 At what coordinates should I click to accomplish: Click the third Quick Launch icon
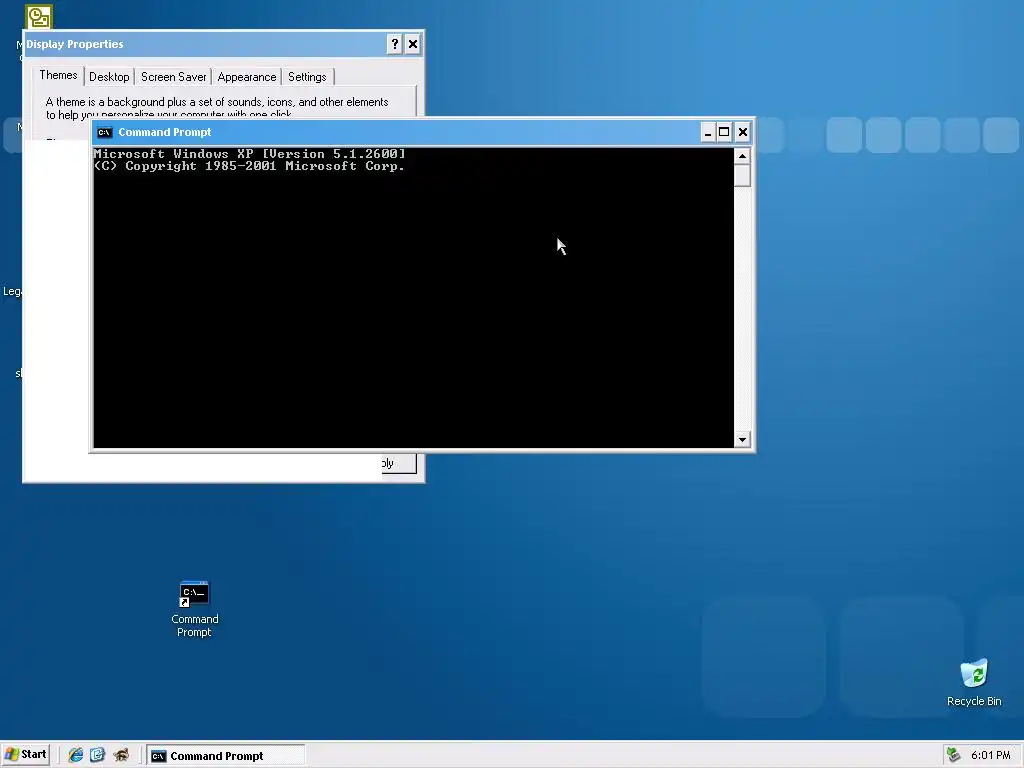[x=121, y=755]
